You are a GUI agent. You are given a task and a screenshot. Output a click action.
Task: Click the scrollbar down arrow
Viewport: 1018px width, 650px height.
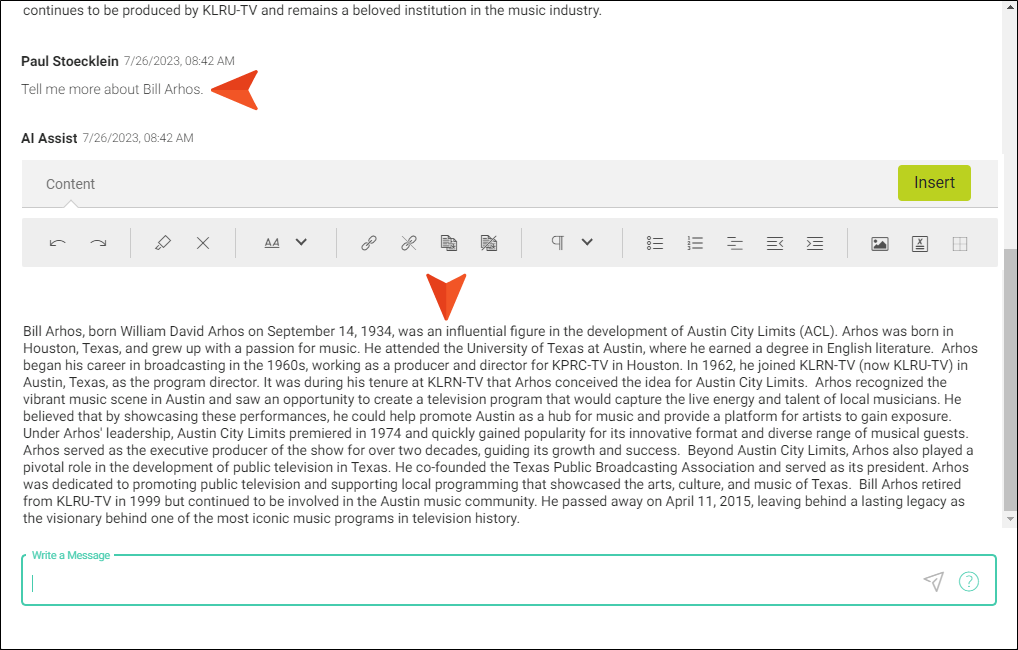(1010, 519)
